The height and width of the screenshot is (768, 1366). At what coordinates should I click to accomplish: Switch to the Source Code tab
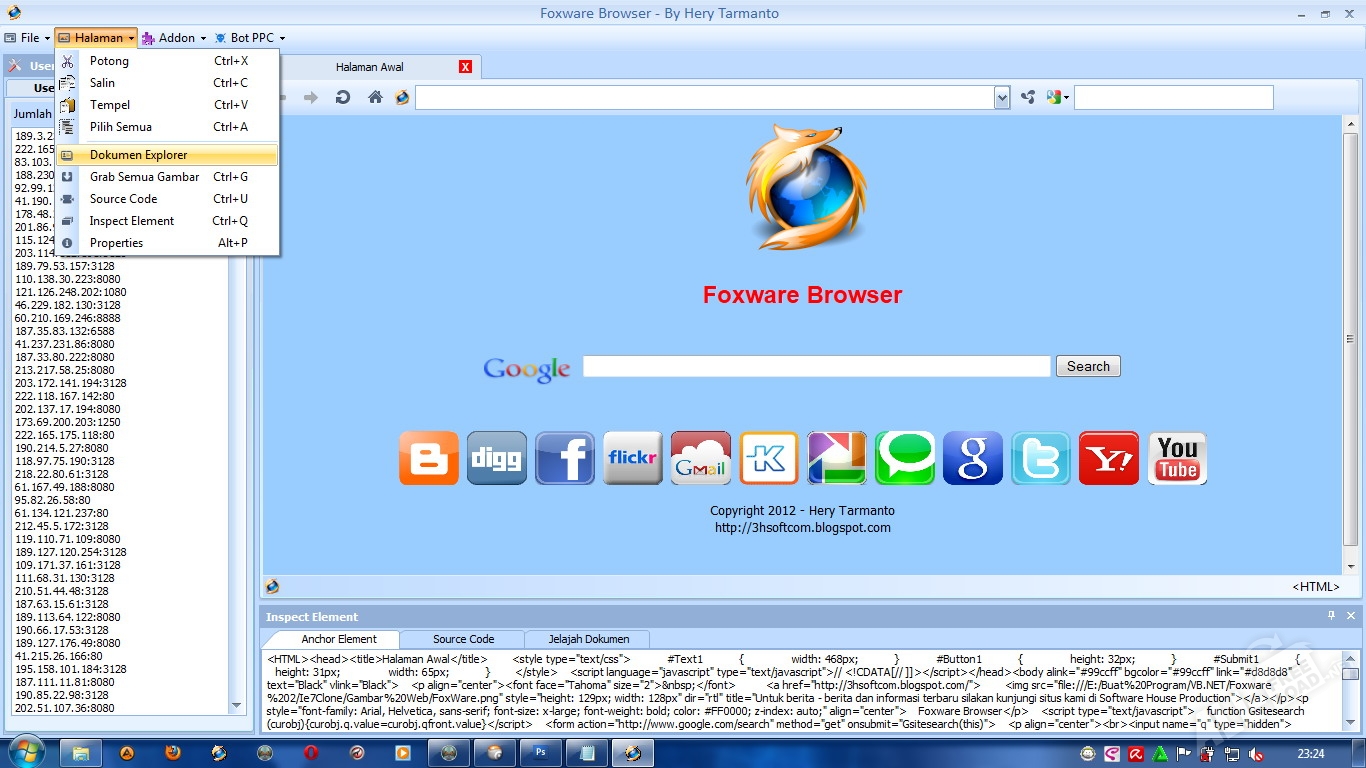click(463, 639)
